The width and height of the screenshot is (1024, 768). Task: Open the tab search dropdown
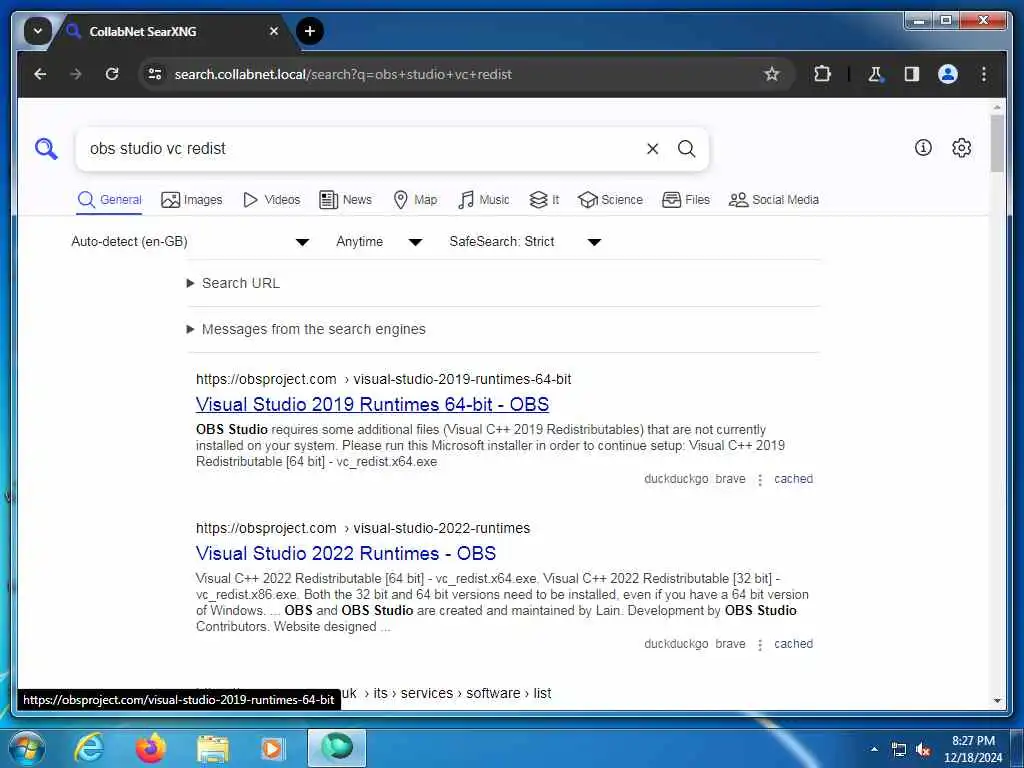click(x=38, y=31)
